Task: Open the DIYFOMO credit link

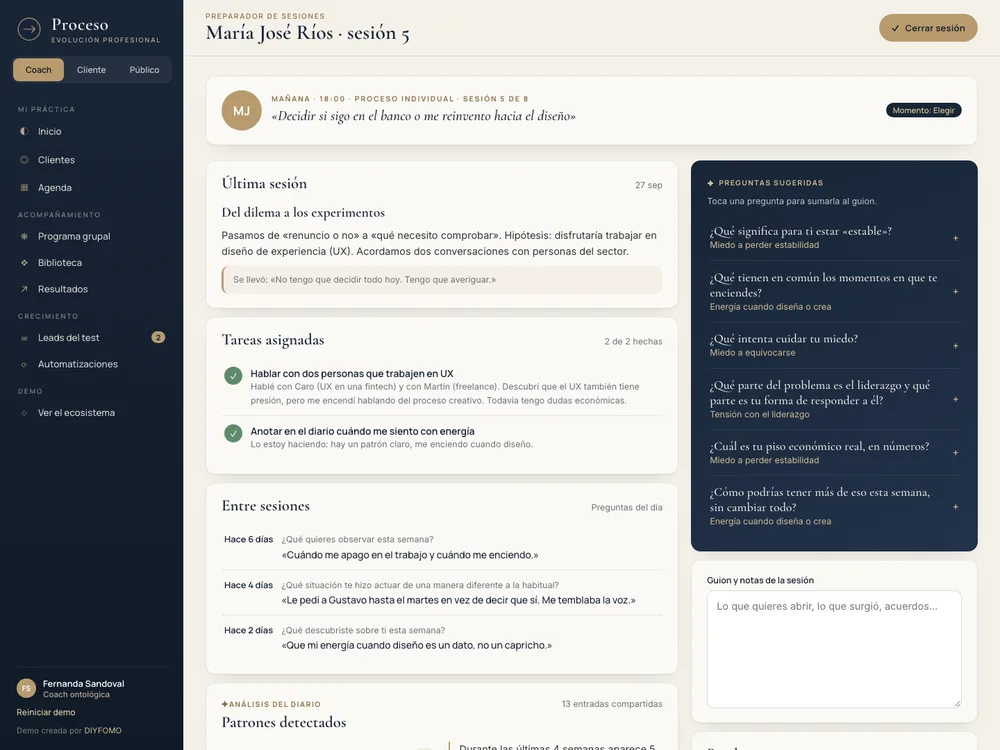Action: 103,731
